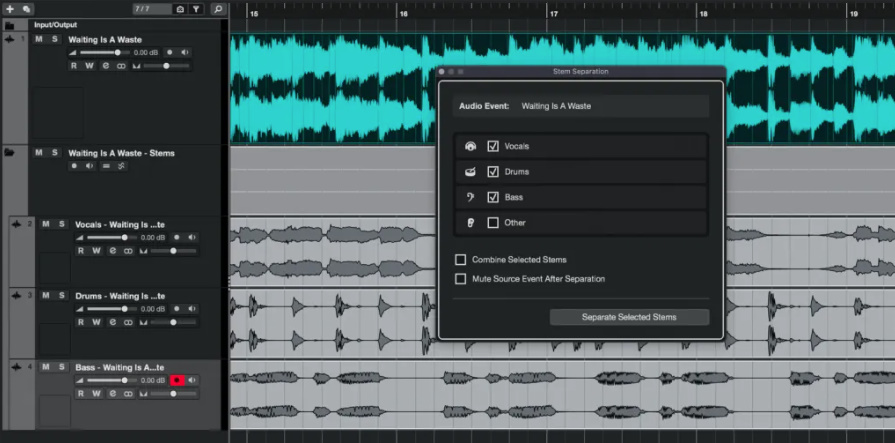This screenshot has width=895, height=443.
Task: Open the track preset camera dropdown
Action: 179,9
